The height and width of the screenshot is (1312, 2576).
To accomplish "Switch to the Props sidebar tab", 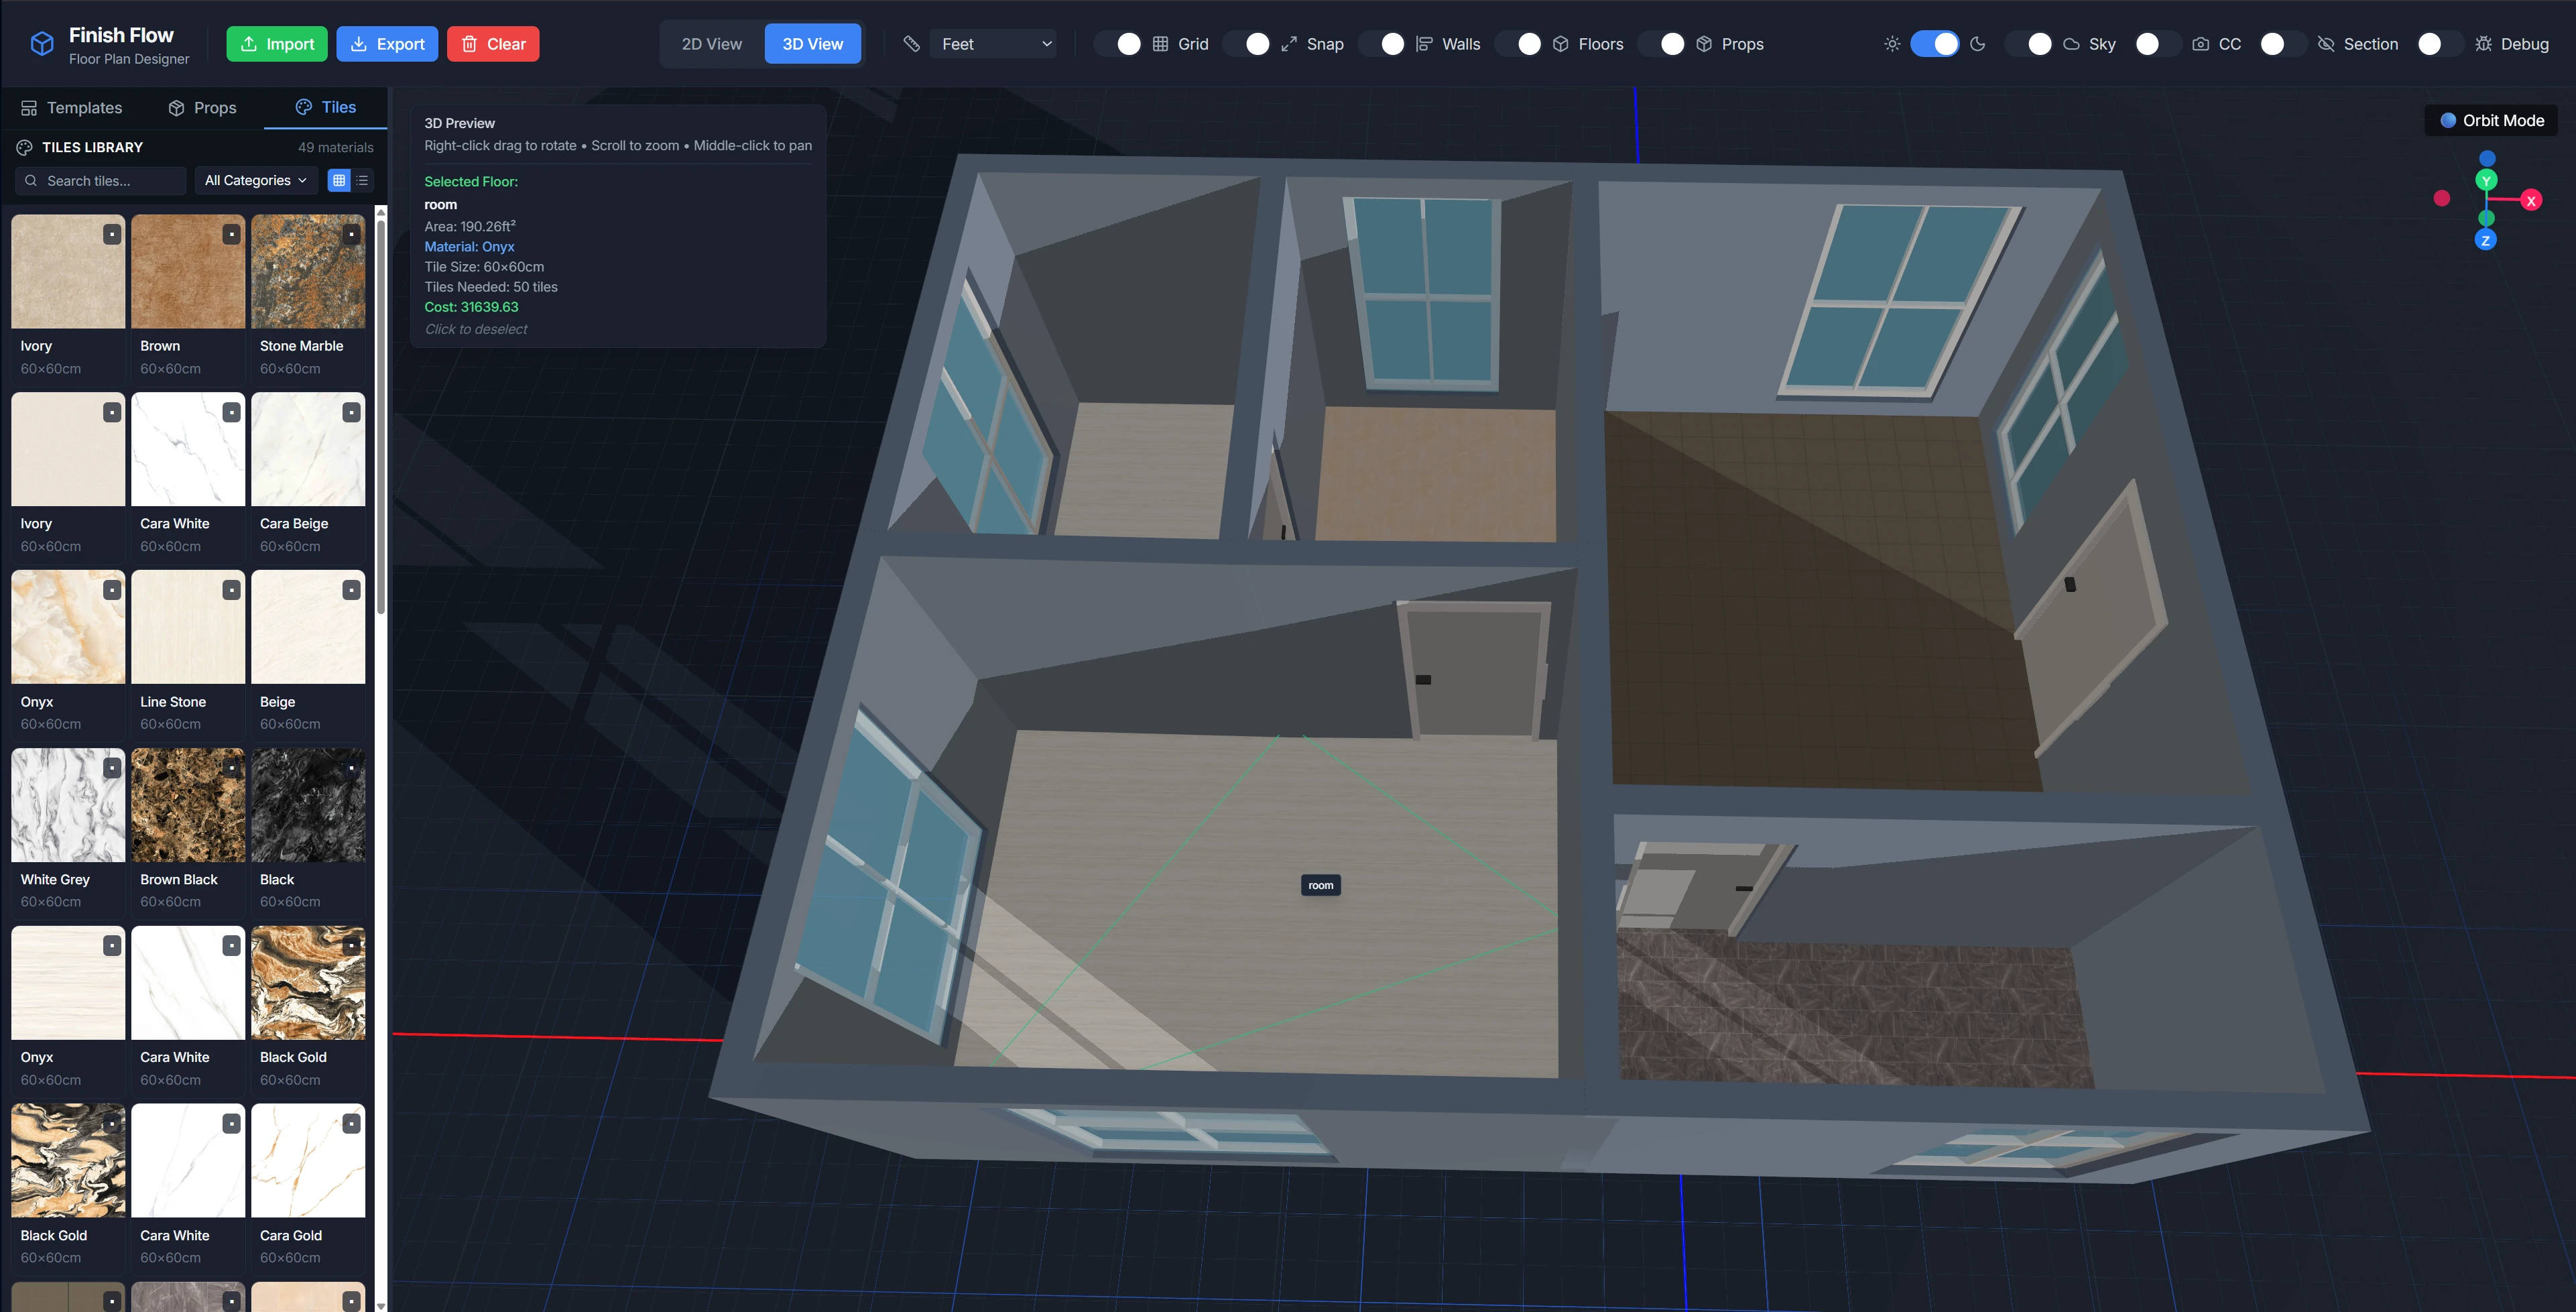I will tap(203, 108).
